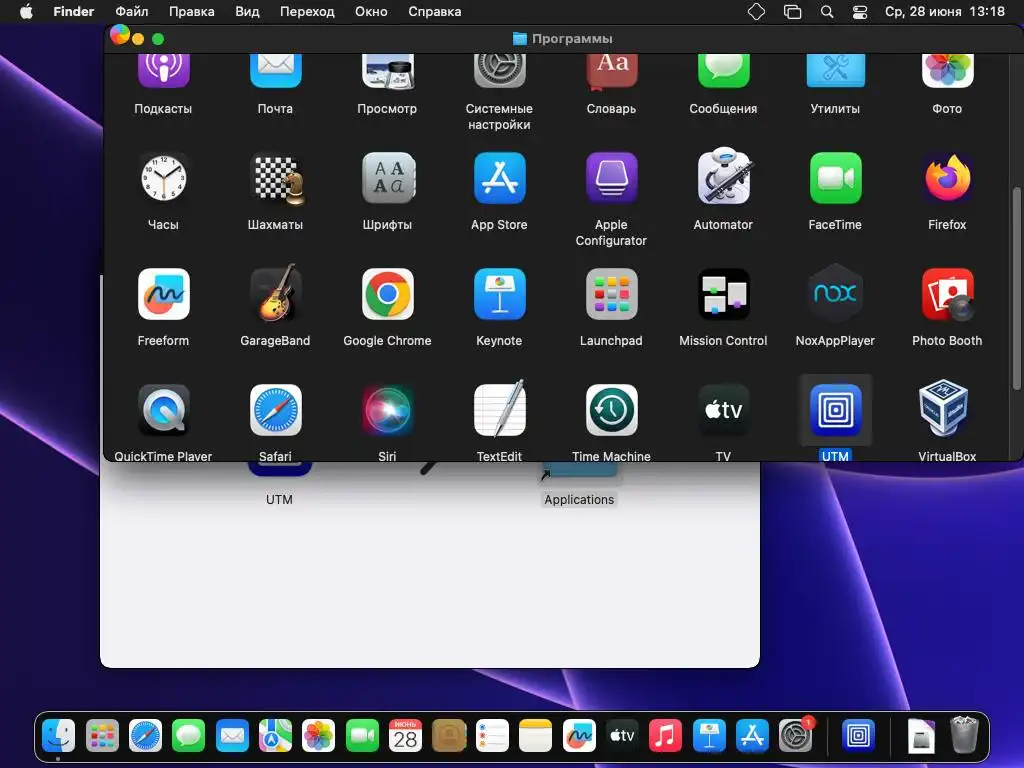Open Contacts from the Dock
The image size is (1024, 768).
pos(449,736)
